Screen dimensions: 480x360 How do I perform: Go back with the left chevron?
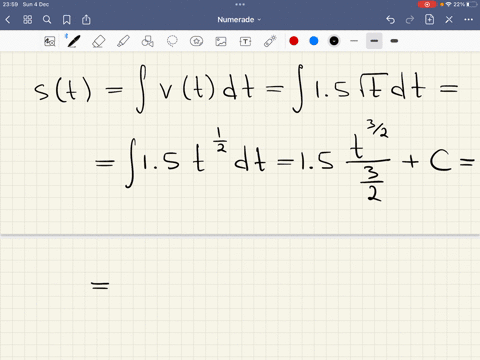tap(8, 20)
